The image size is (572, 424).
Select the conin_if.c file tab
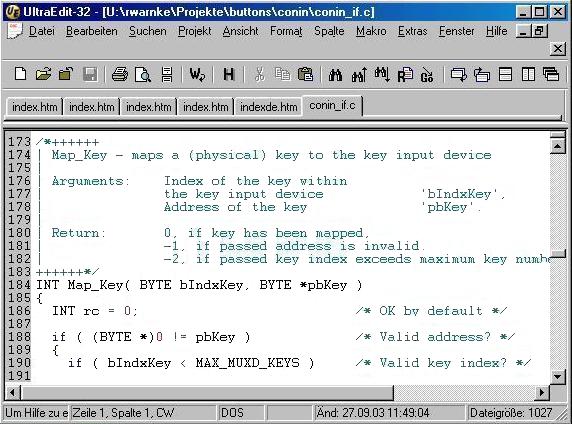(x=332, y=105)
